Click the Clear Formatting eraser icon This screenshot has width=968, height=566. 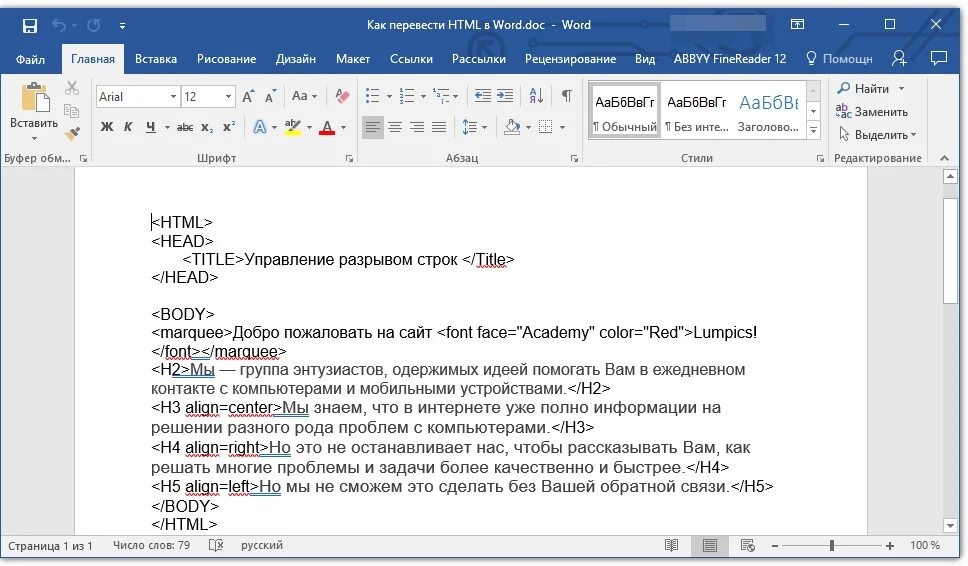(x=342, y=96)
